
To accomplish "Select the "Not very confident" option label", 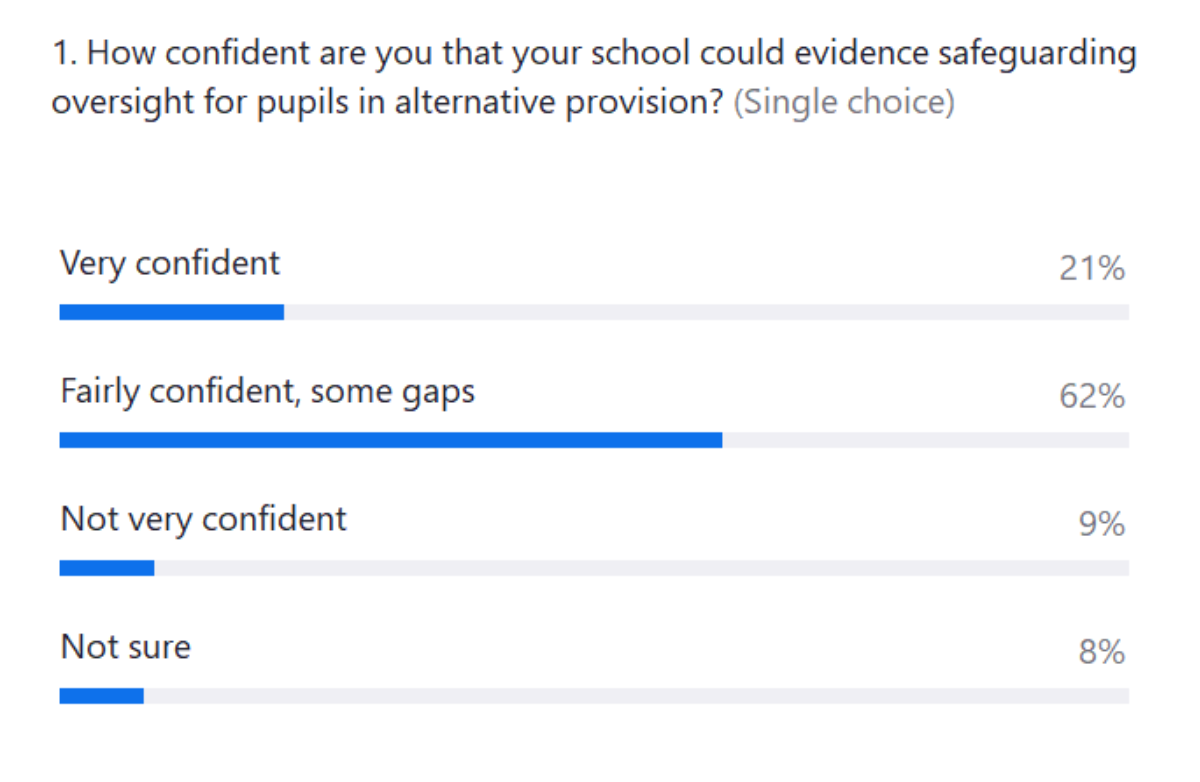I will [203, 519].
